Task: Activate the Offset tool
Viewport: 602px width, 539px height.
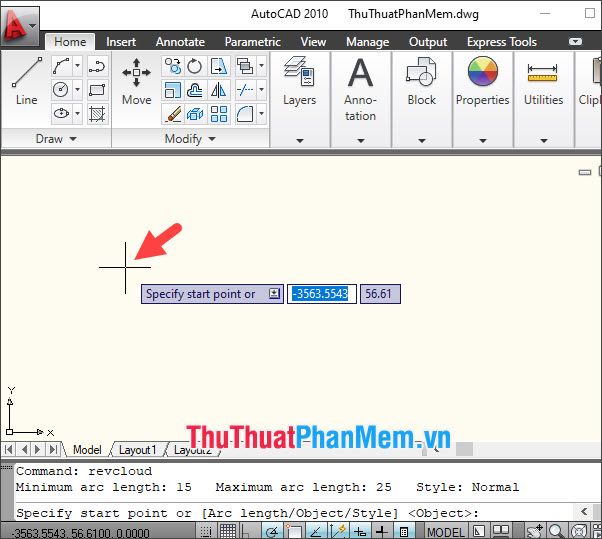Action: 195,90
